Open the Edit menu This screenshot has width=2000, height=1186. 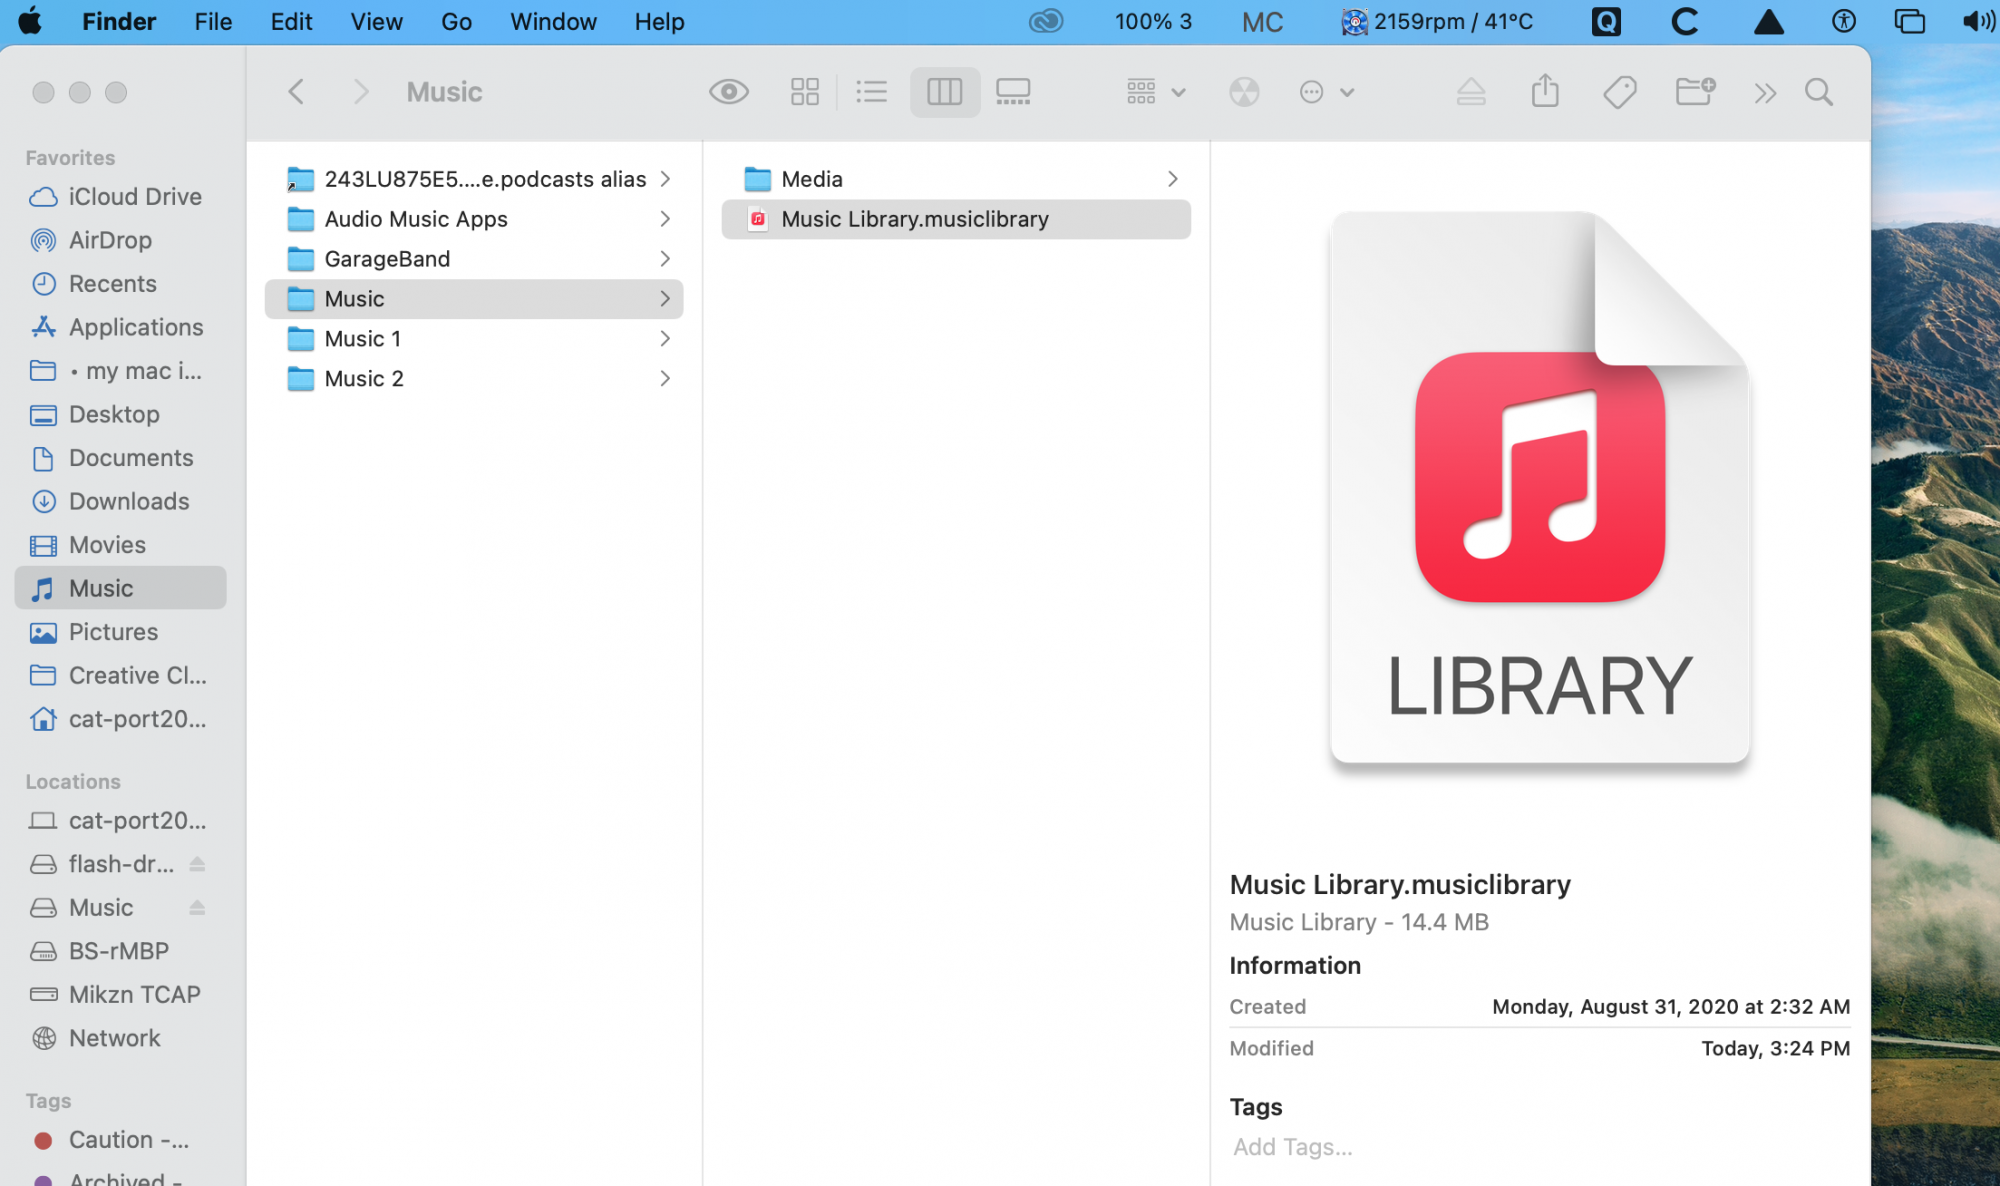(x=291, y=22)
